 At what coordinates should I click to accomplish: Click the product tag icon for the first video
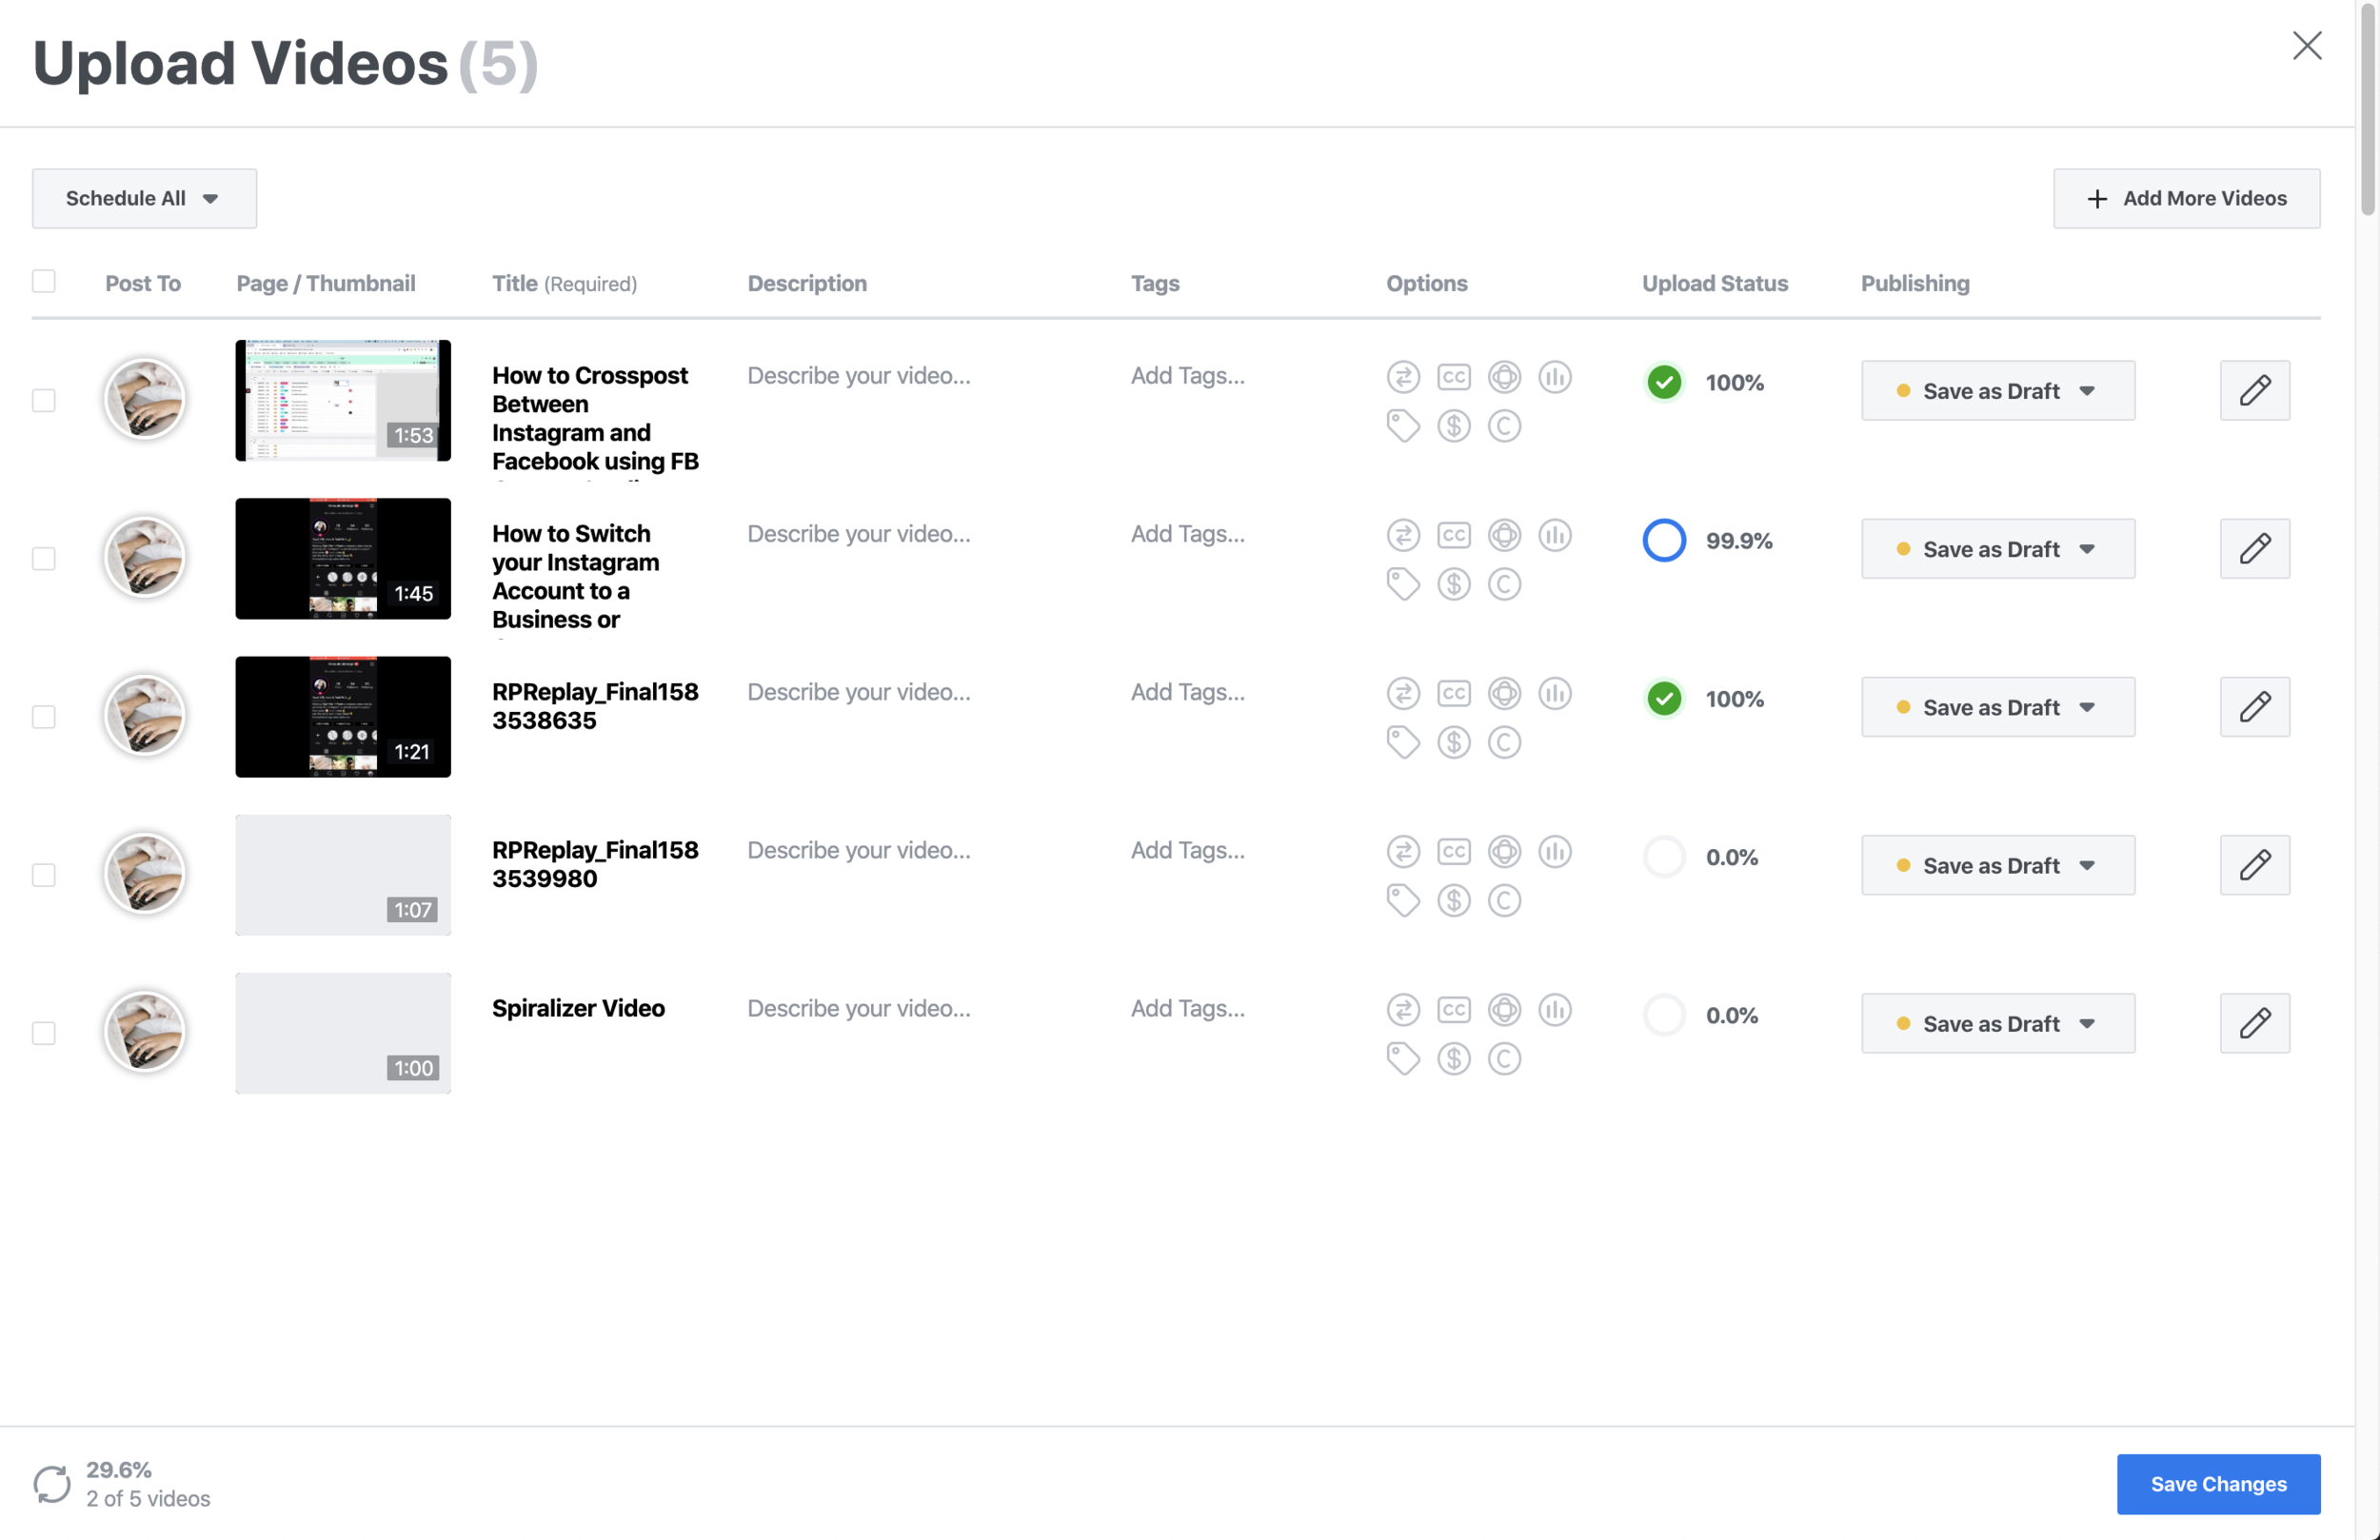click(1403, 426)
